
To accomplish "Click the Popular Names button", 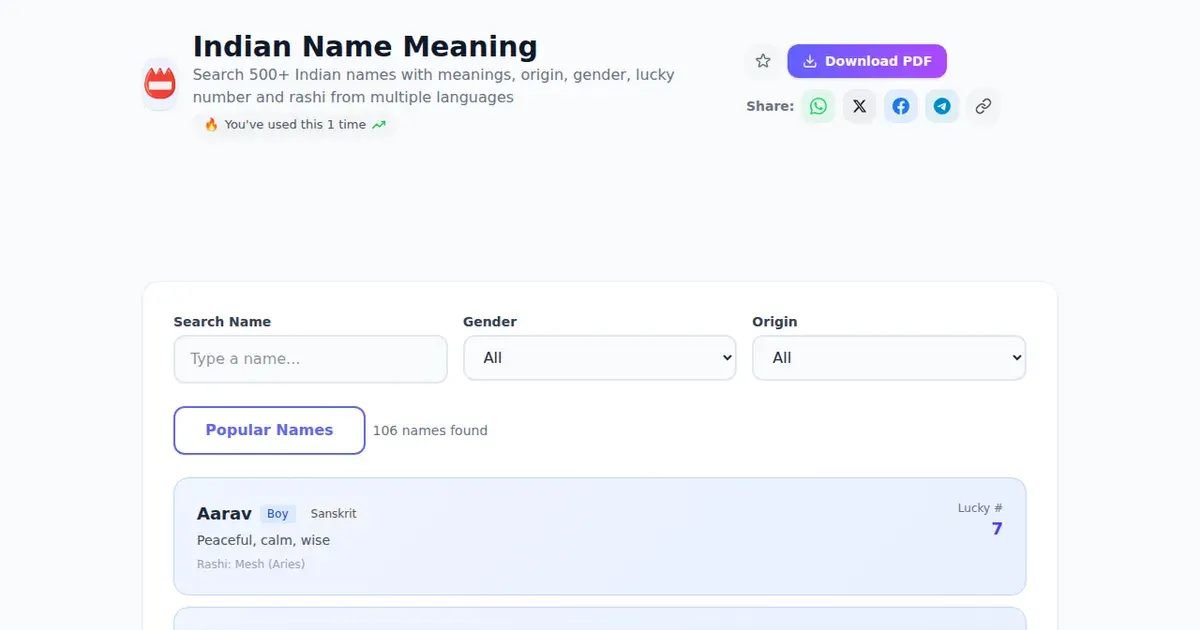I will pos(269,430).
